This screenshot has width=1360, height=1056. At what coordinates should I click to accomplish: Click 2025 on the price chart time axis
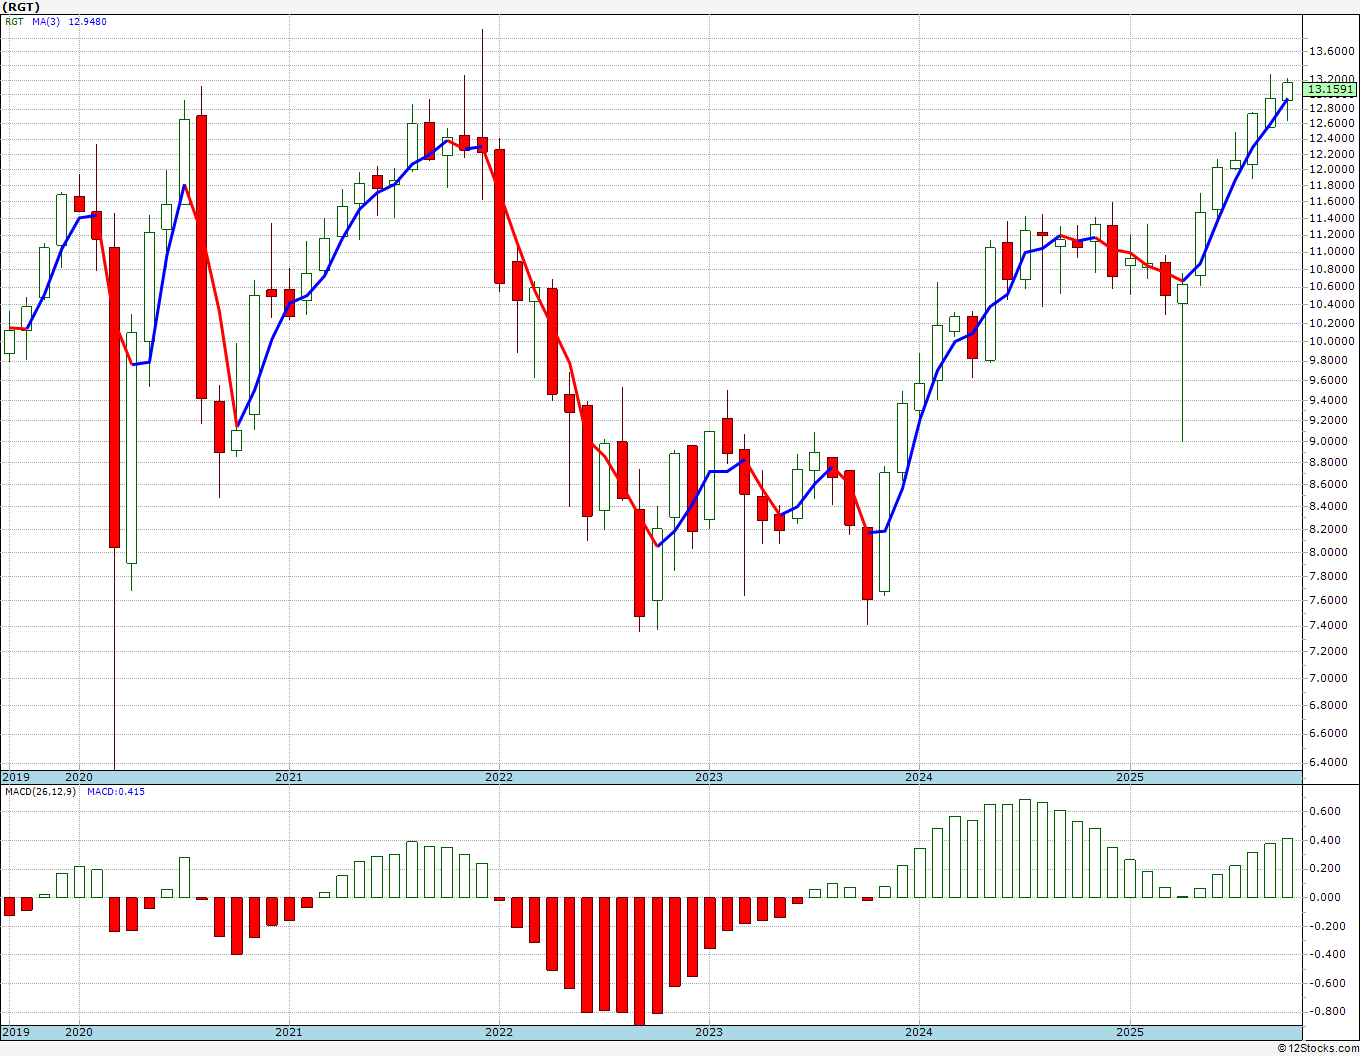tap(1129, 777)
